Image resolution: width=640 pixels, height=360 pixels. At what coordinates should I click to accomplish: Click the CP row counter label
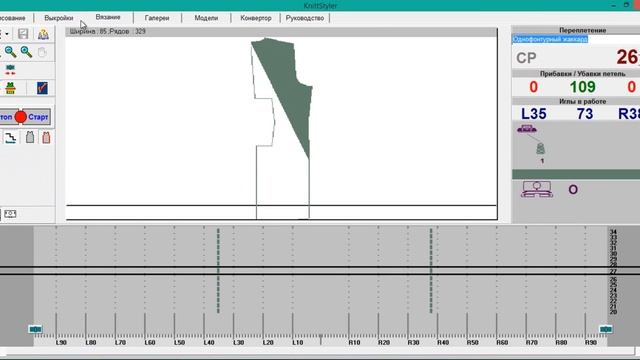[x=527, y=58]
